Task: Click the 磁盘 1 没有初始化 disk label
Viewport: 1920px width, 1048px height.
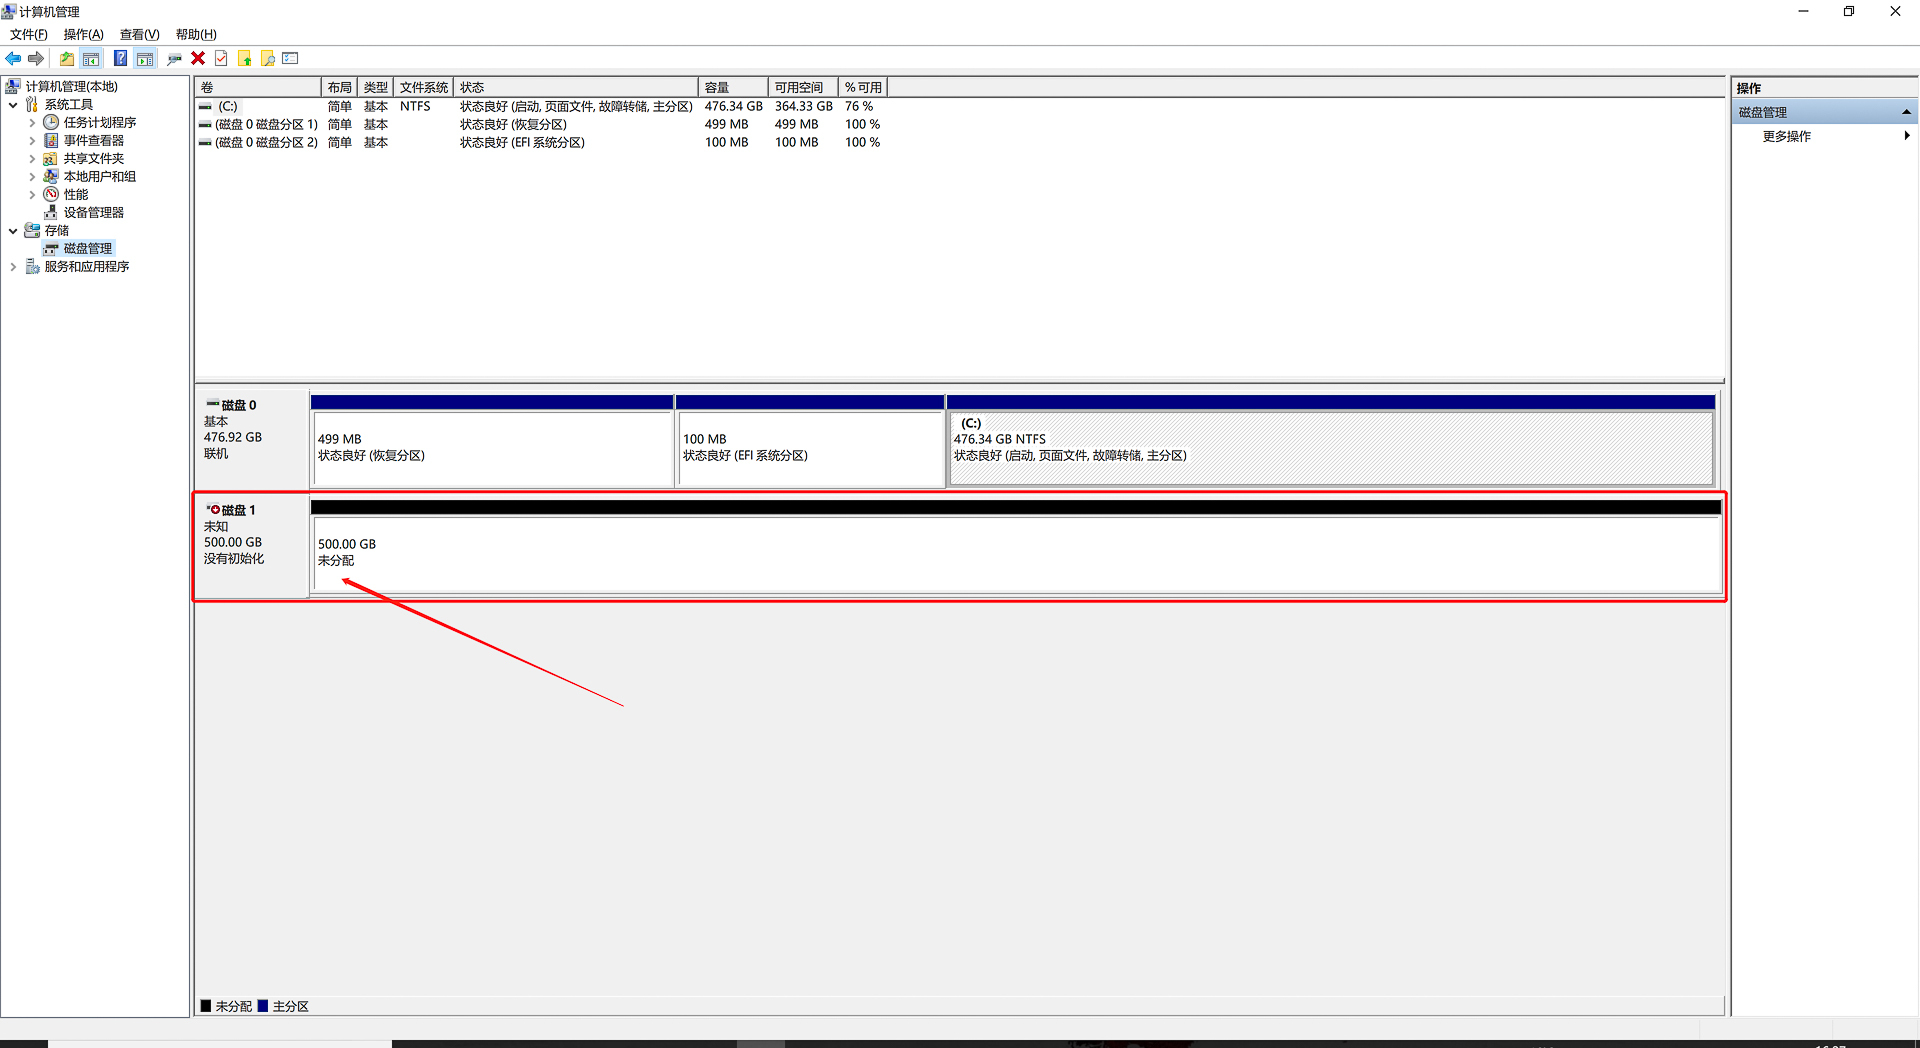Action: tap(252, 546)
